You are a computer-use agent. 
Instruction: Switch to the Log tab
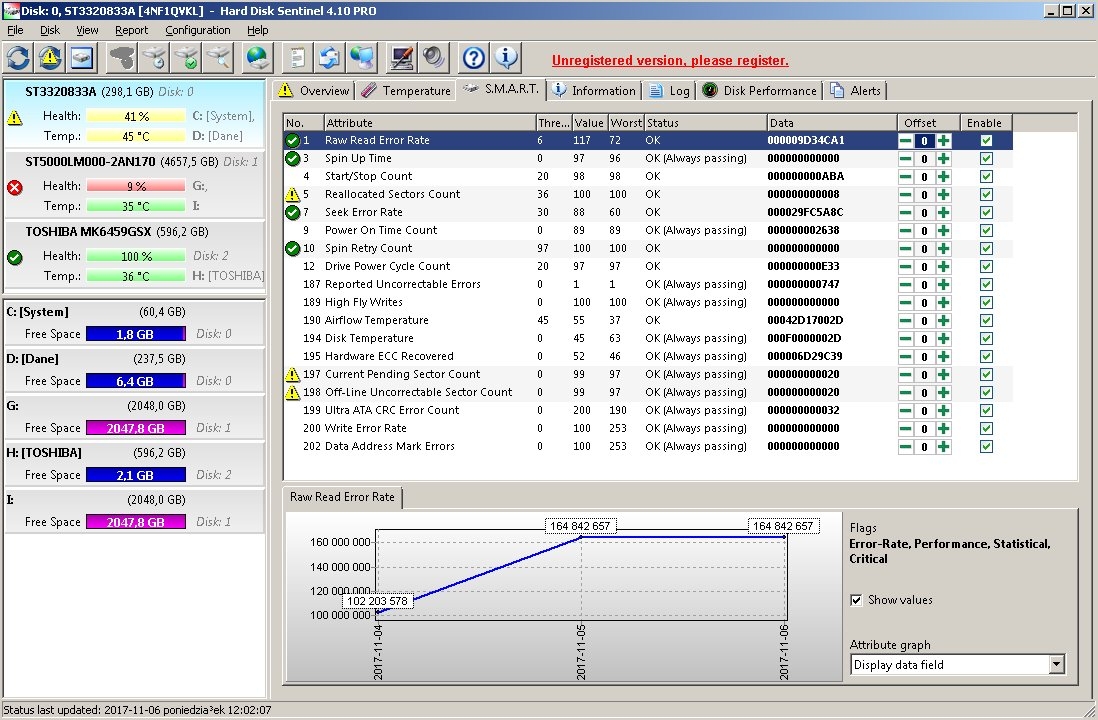click(x=669, y=90)
